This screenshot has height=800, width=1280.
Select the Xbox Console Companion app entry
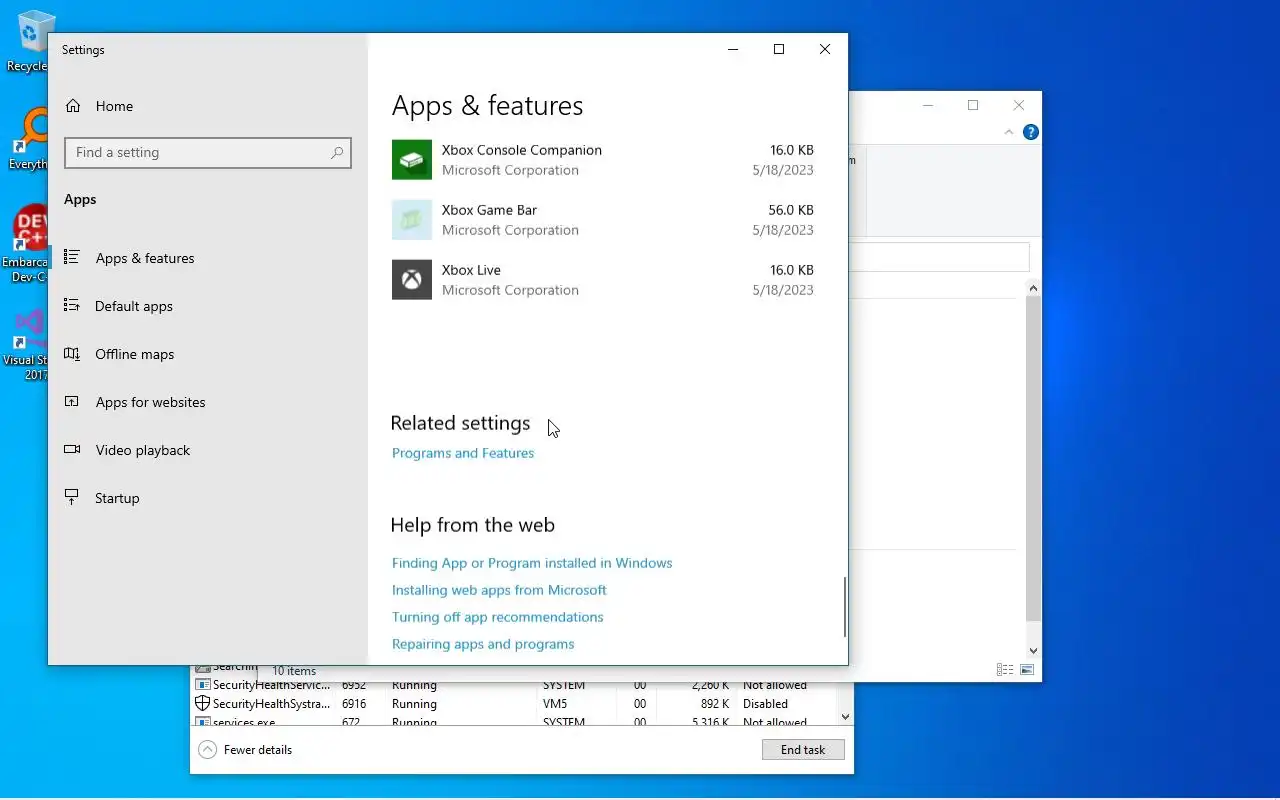tap(603, 160)
